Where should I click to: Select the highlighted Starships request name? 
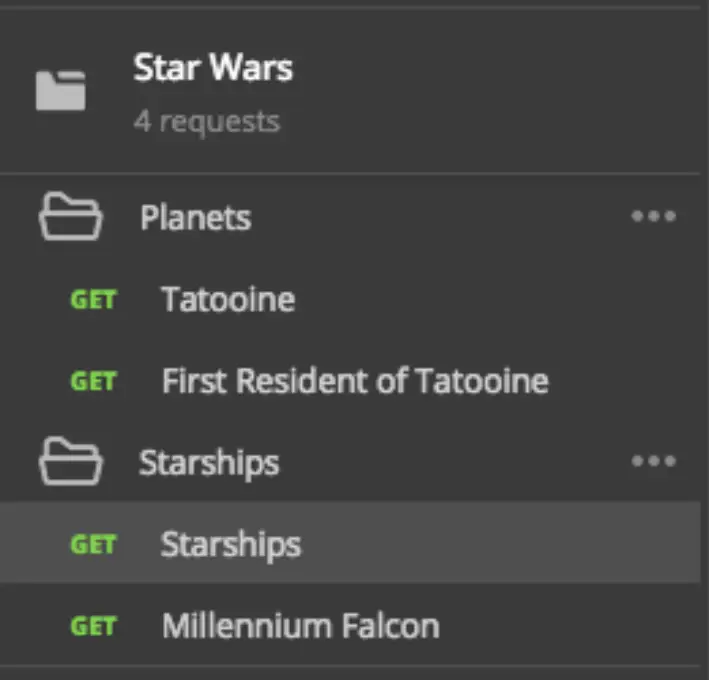pos(231,544)
